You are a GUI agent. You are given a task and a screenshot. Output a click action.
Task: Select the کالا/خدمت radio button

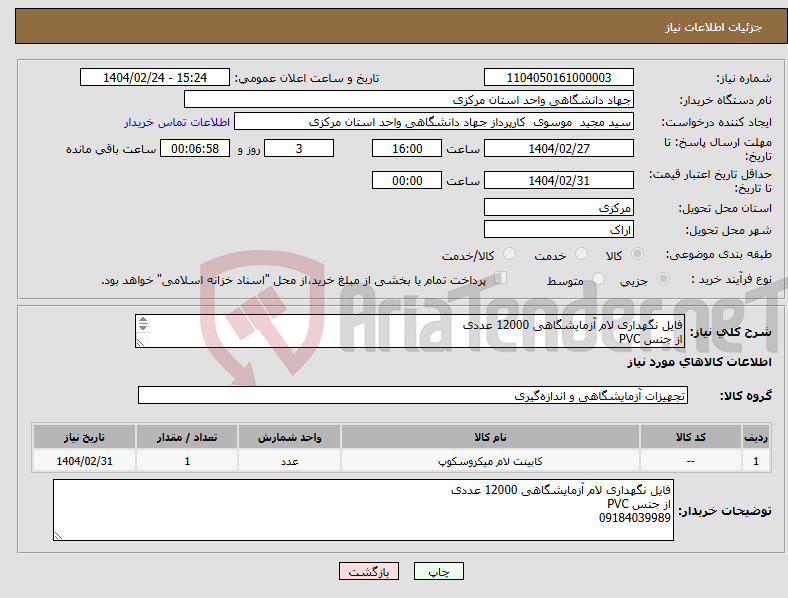(510, 254)
